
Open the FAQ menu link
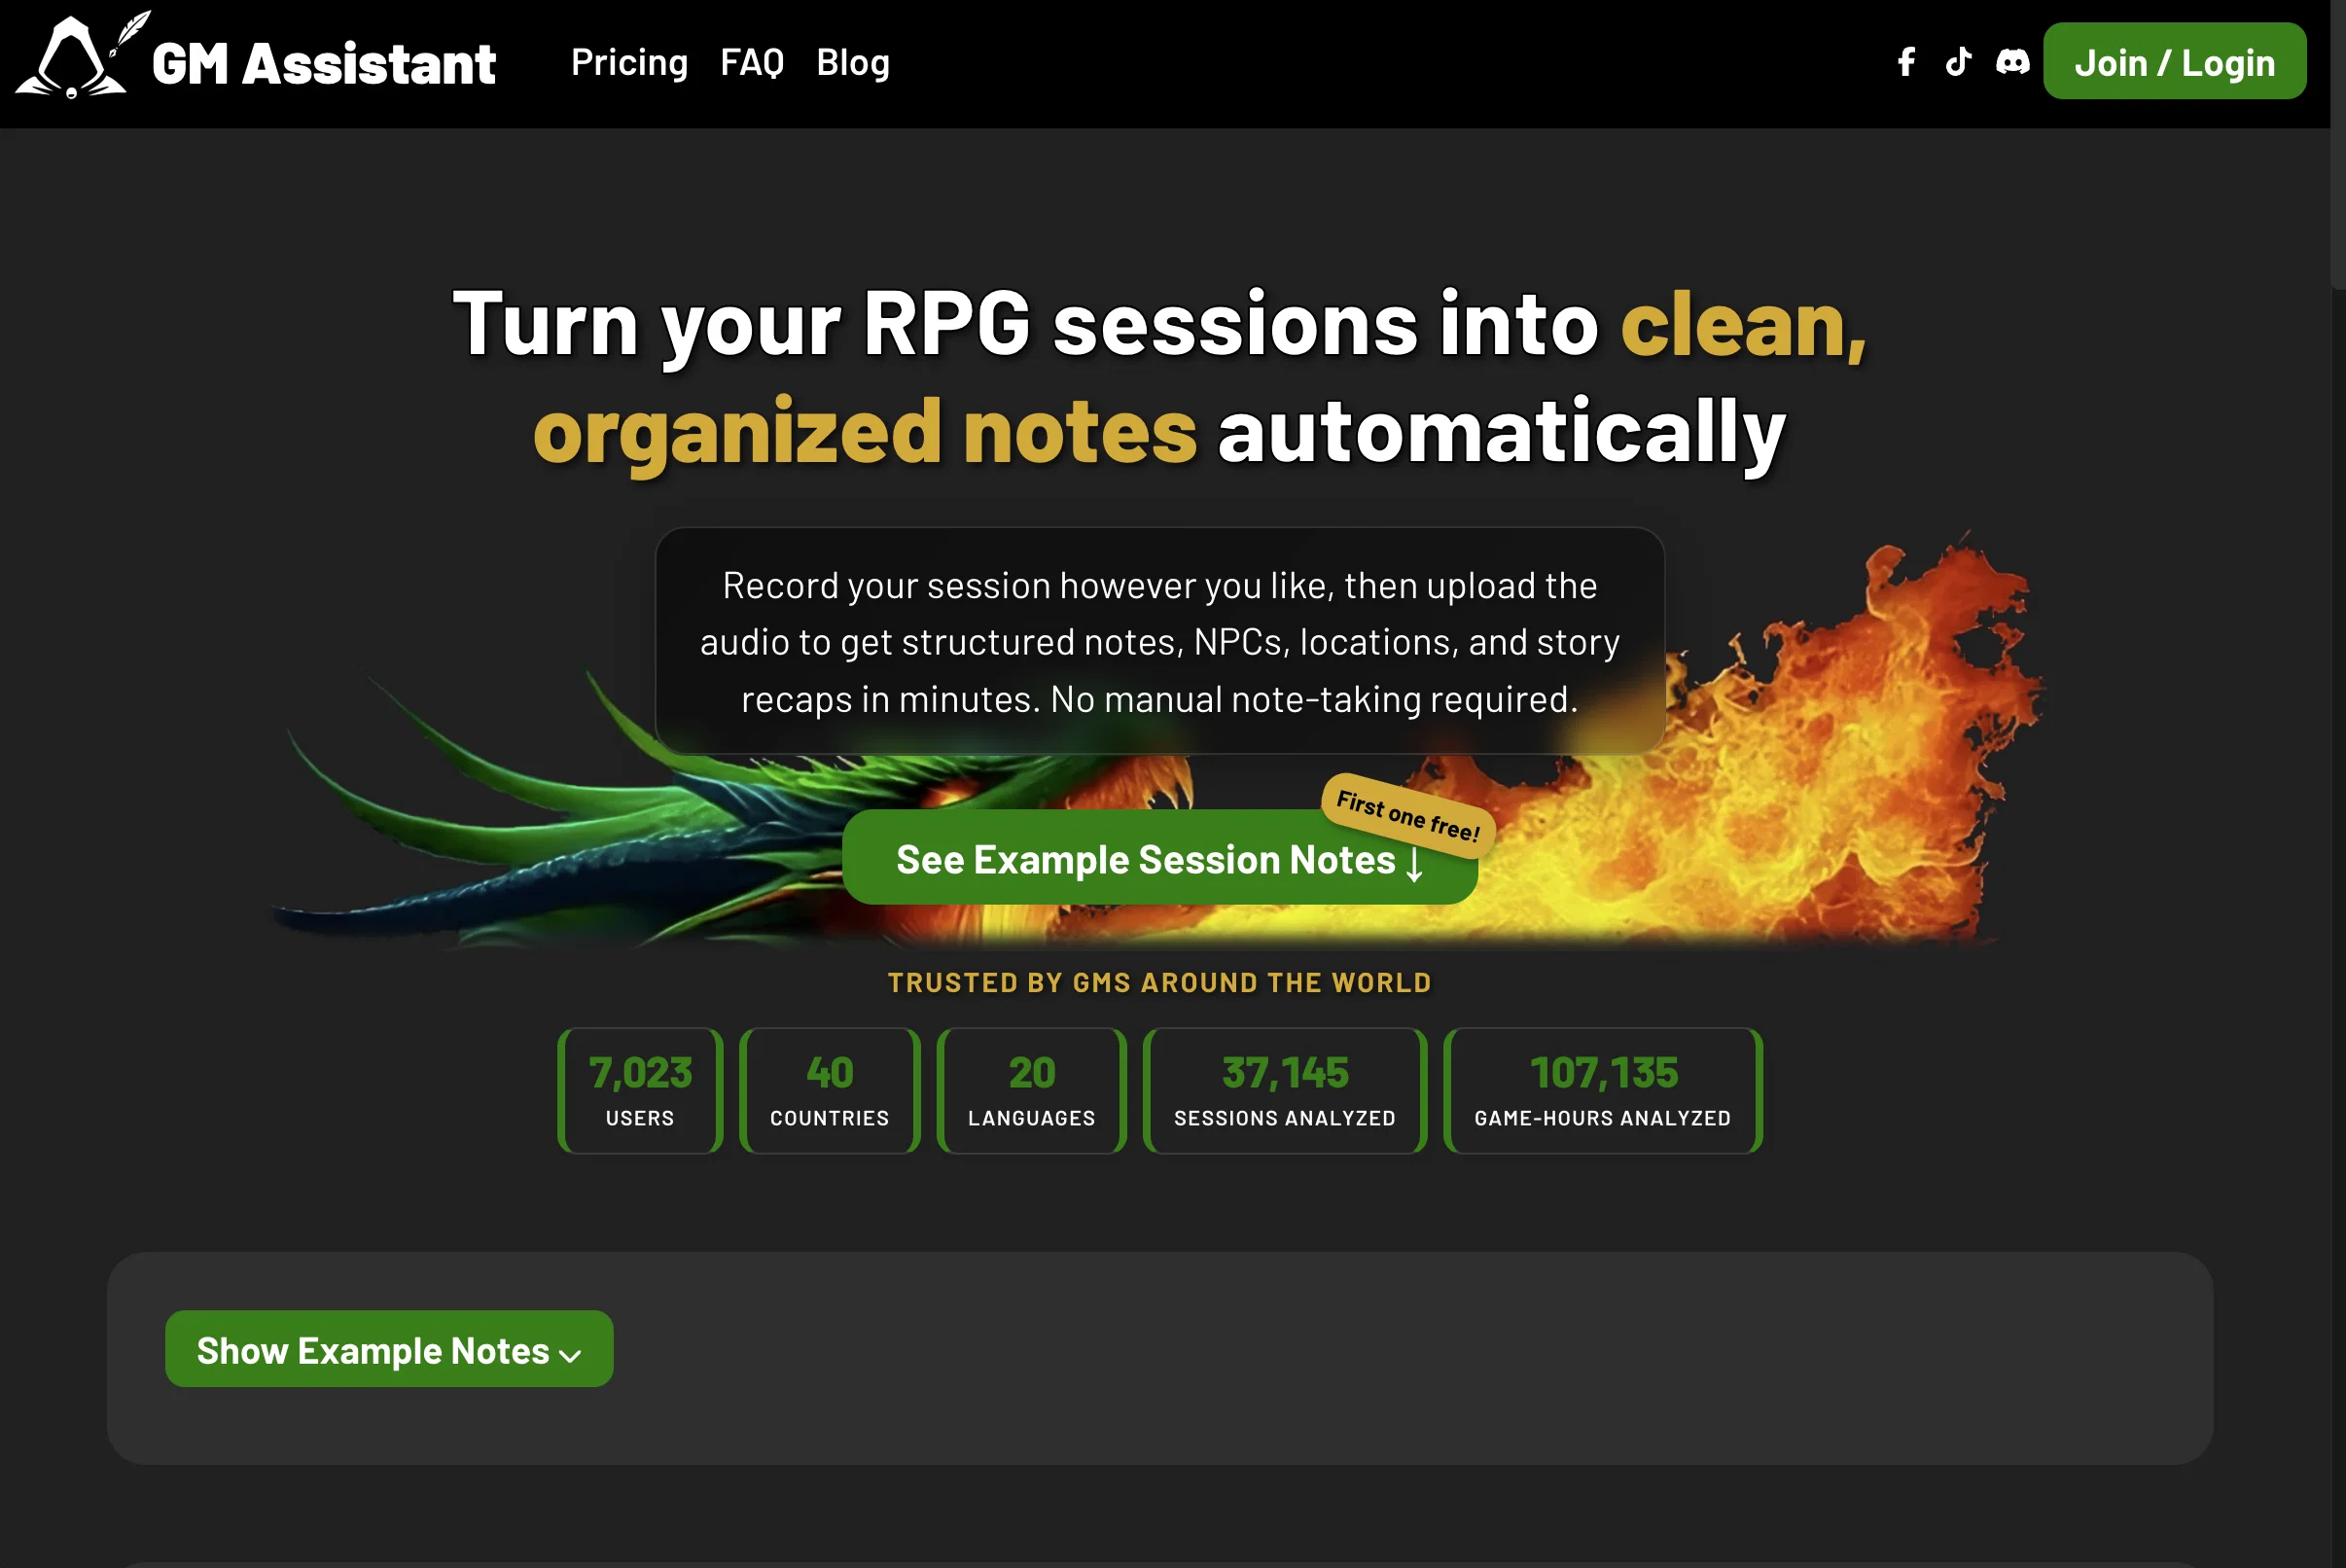[752, 63]
